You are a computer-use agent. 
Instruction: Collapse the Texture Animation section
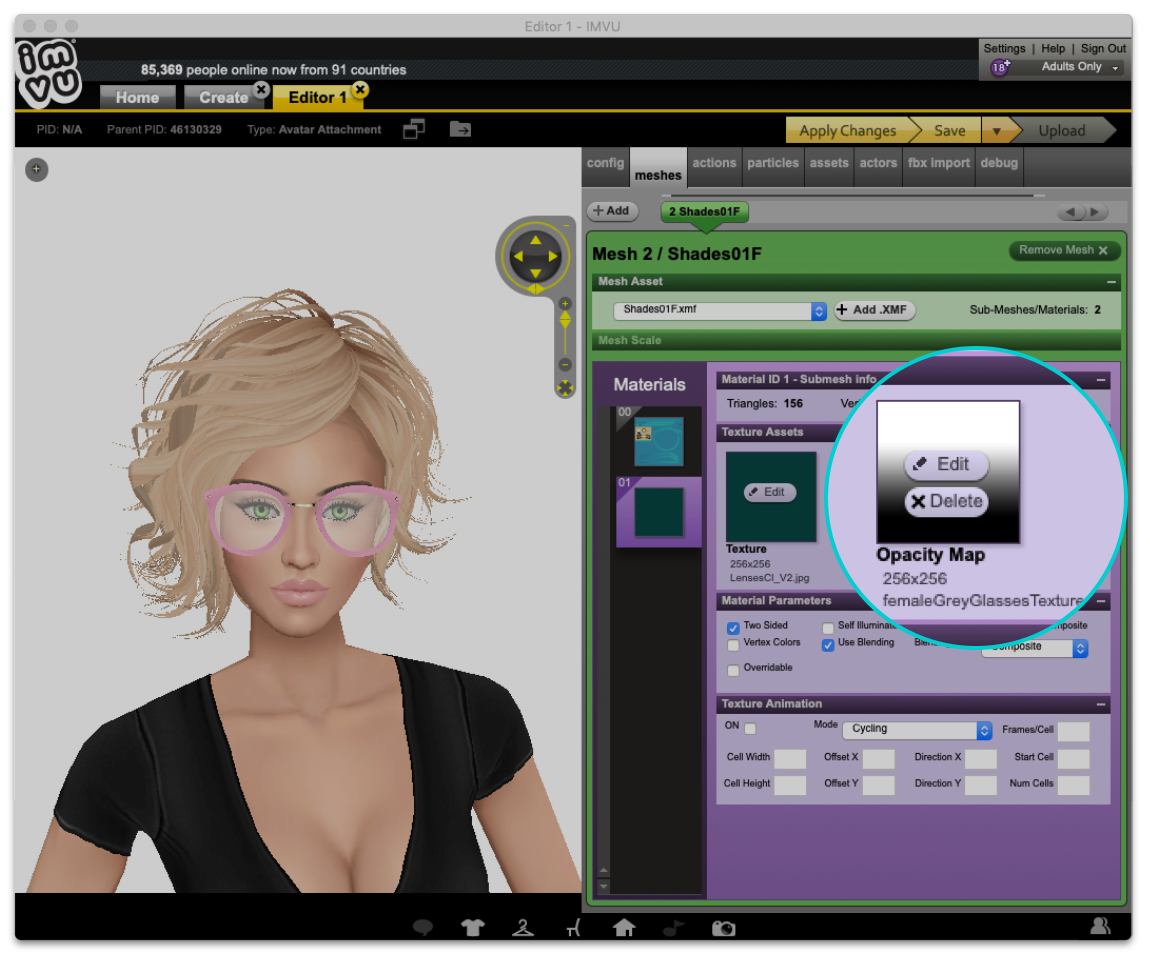coord(1101,704)
